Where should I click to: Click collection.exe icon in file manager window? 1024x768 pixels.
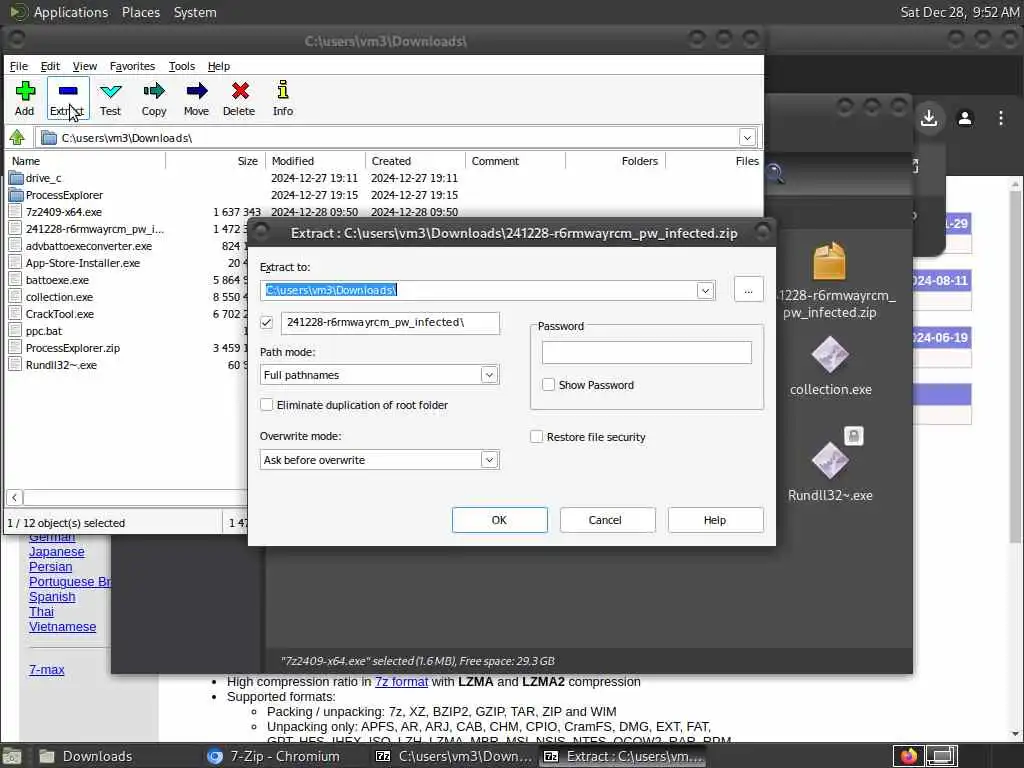(x=830, y=356)
